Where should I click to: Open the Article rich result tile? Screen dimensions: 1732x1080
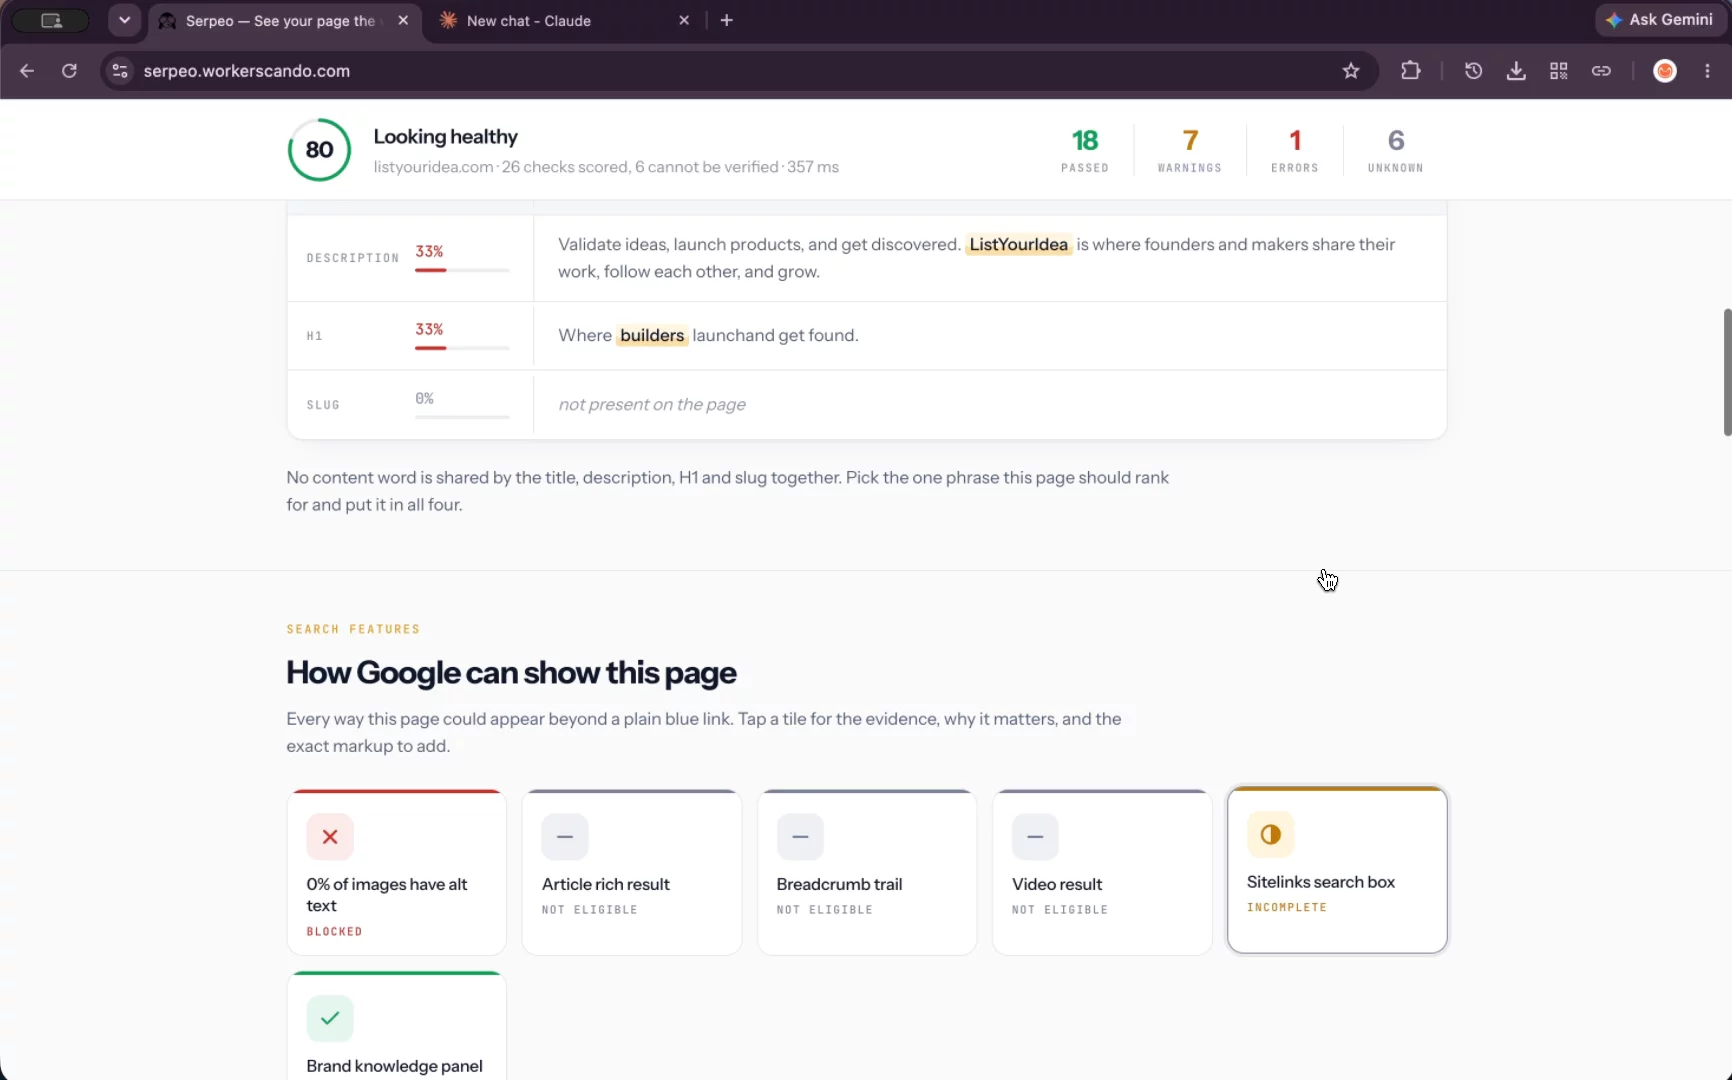(x=631, y=872)
